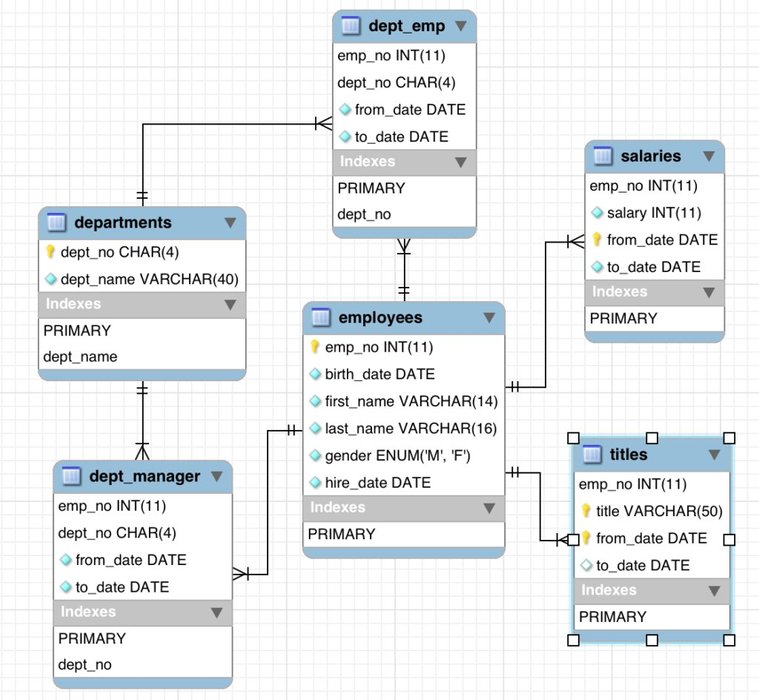The image size is (759, 700).
Task: Collapse the Indexes section of titles
Action: click(714, 591)
